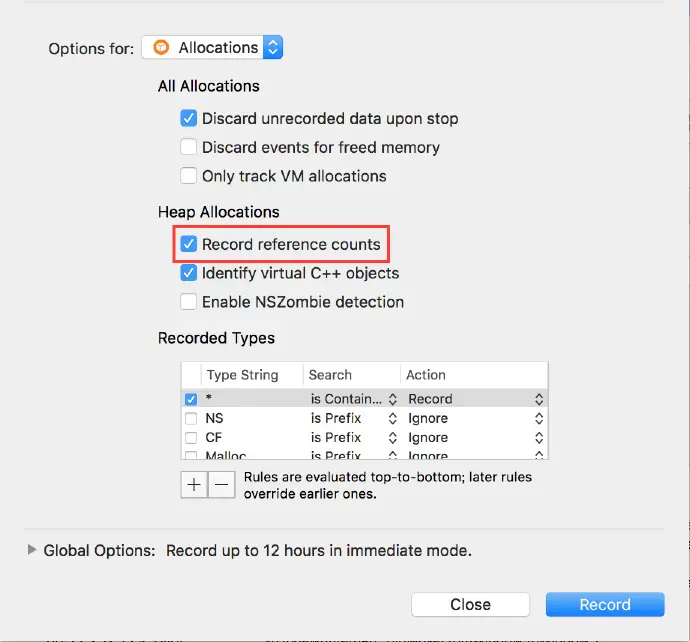Toggle Identify virtual C++ objects
The image size is (690, 642).
[188, 273]
